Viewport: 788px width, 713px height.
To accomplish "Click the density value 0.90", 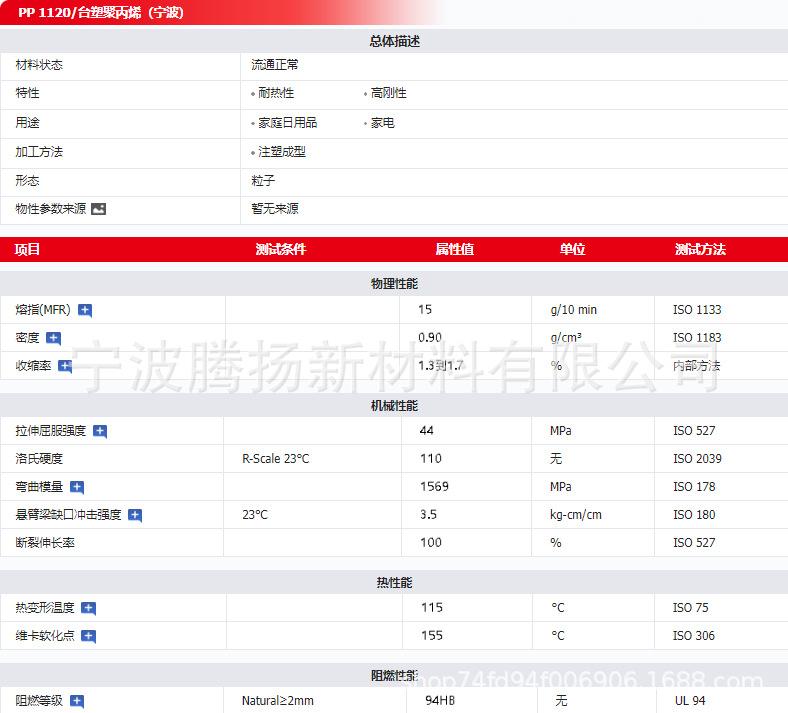I will point(430,338).
